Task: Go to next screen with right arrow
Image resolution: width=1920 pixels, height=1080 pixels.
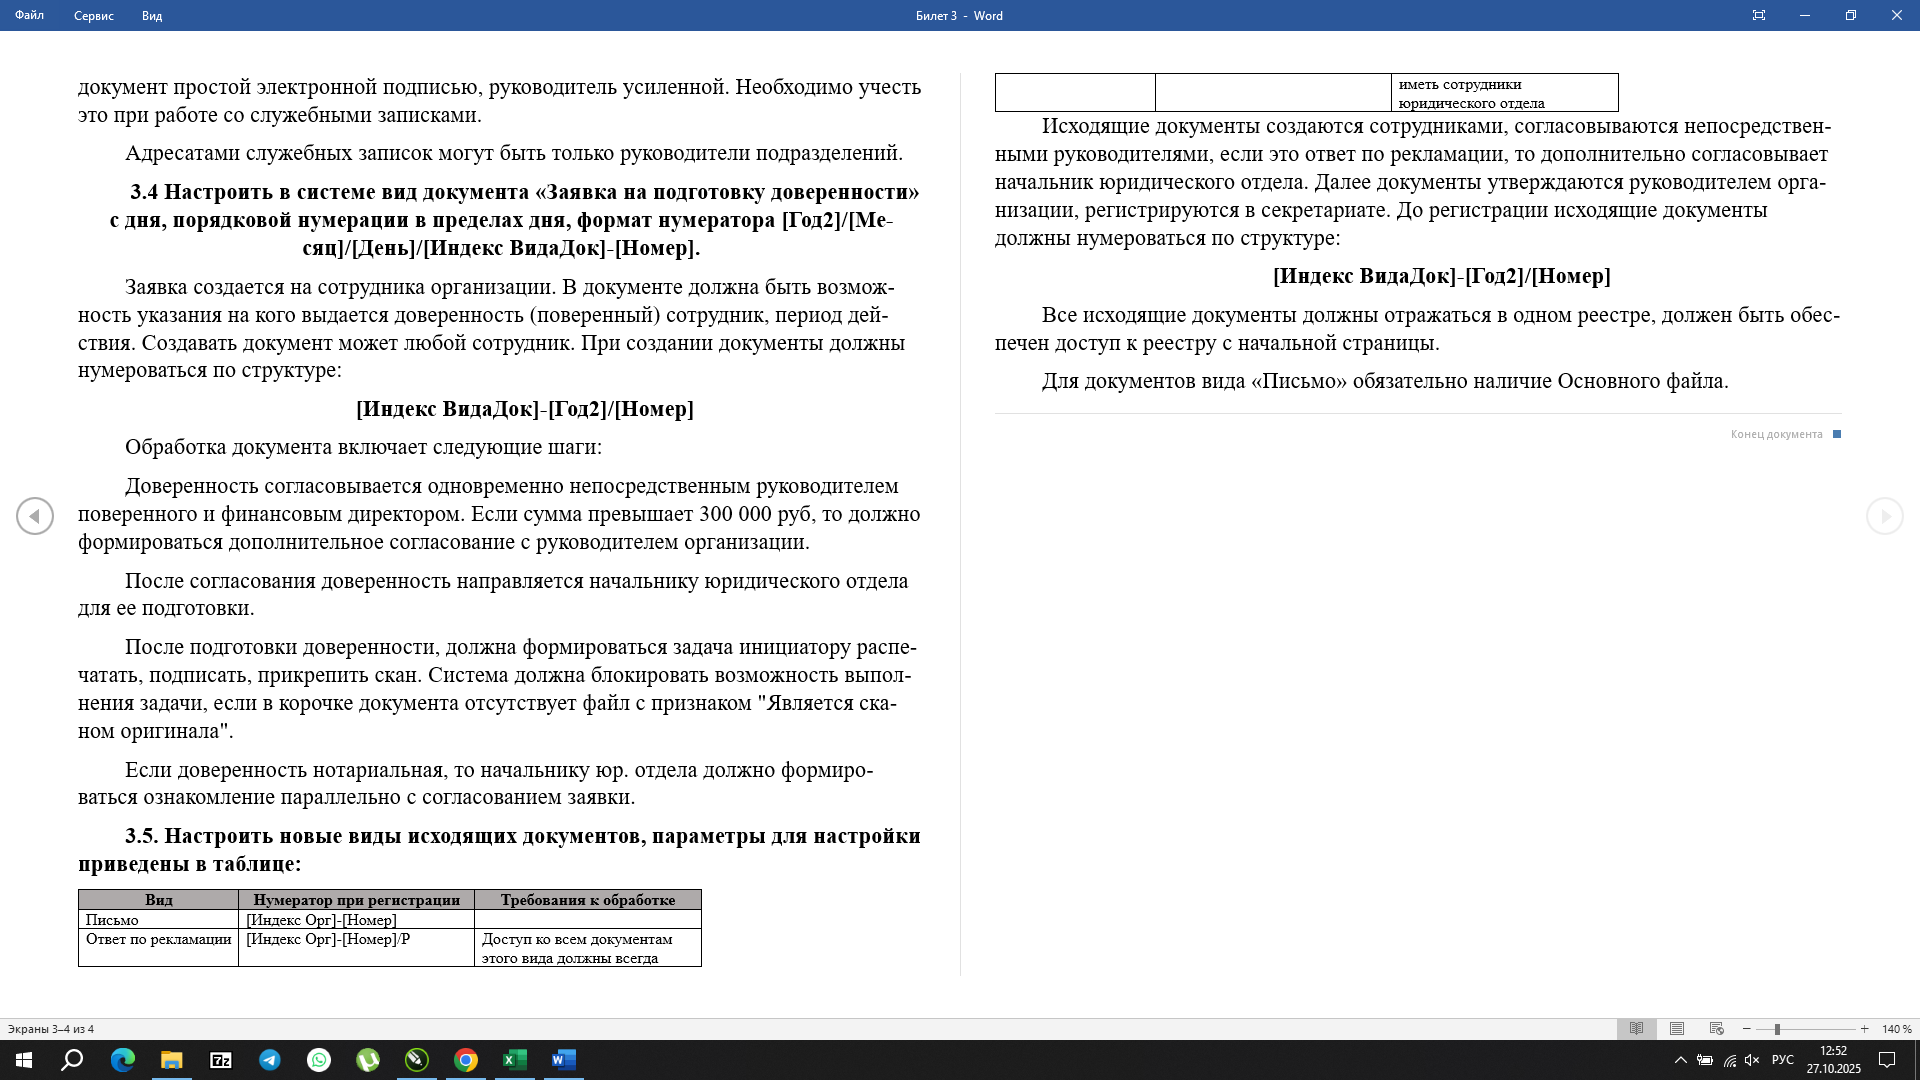Action: click(1885, 516)
